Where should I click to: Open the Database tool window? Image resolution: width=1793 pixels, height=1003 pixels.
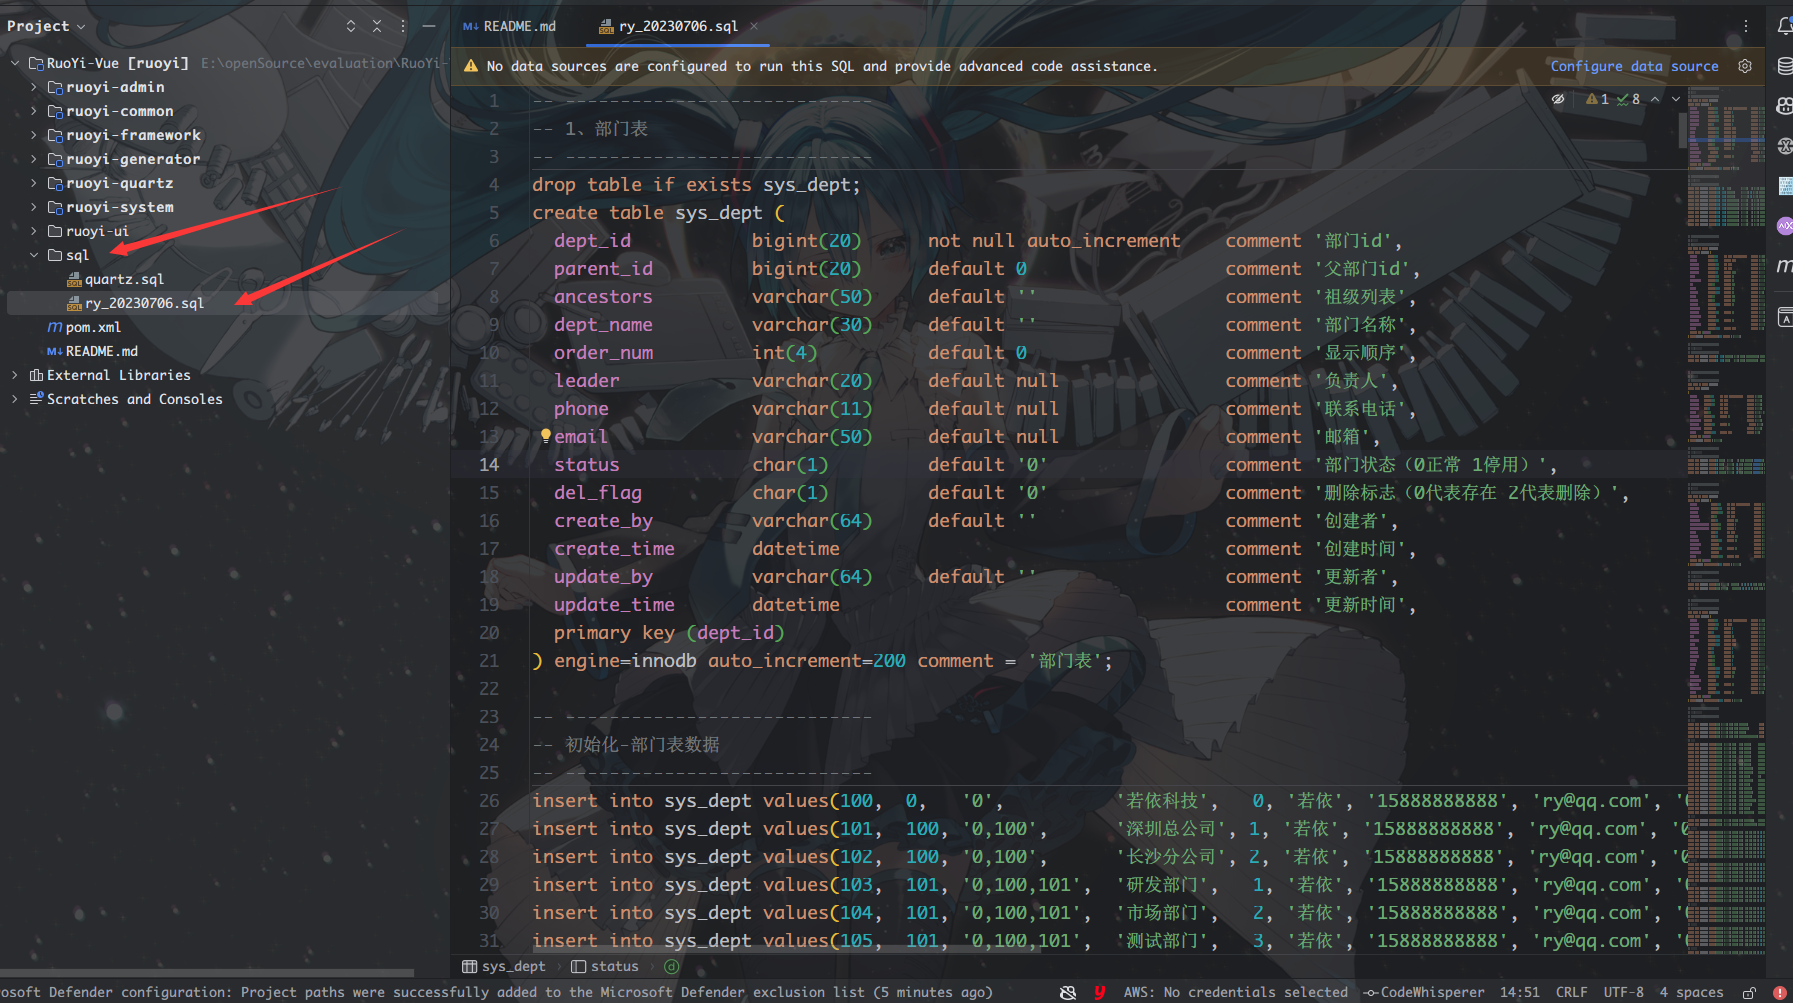1785,66
